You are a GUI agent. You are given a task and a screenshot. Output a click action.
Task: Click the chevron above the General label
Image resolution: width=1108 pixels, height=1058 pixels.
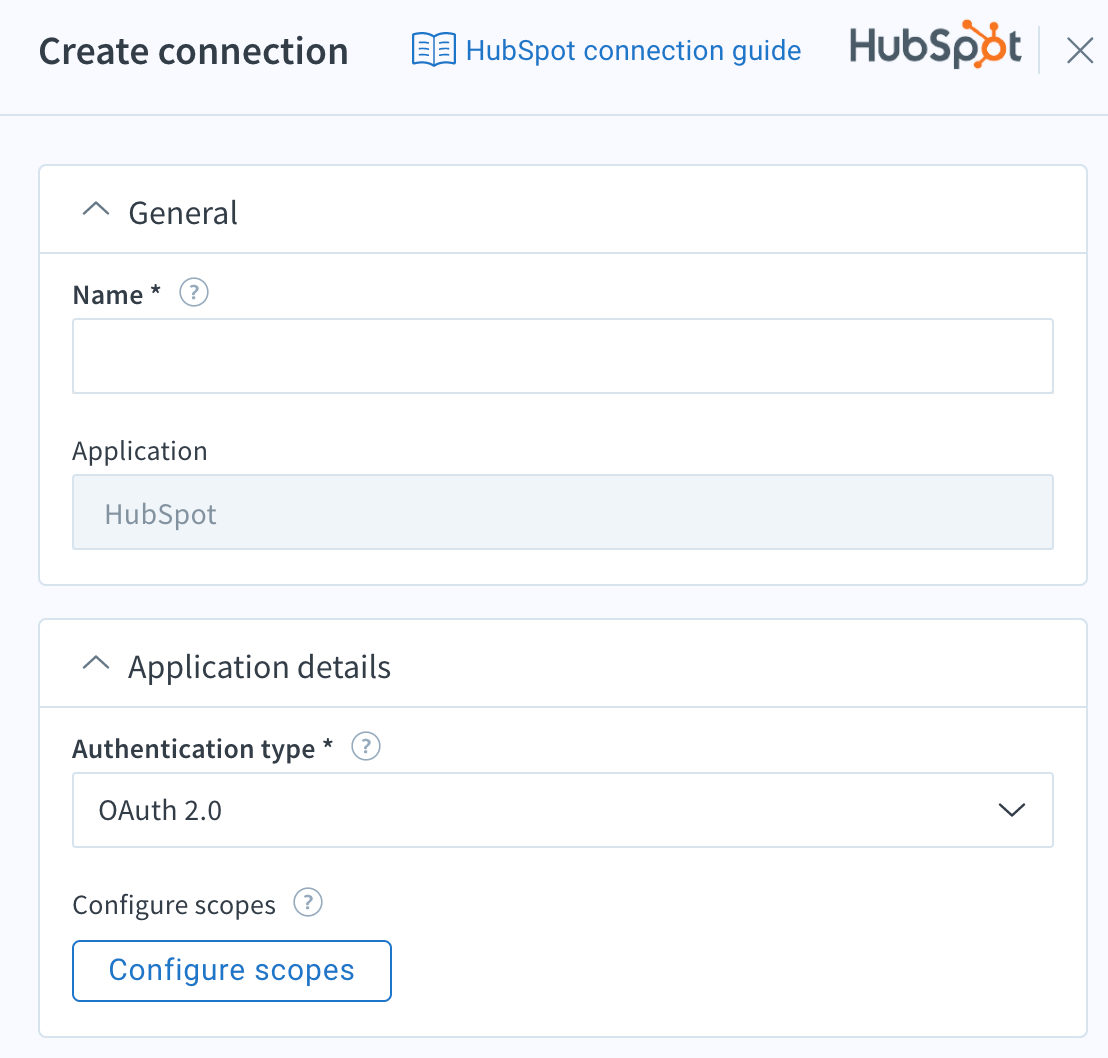click(x=95, y=209)
